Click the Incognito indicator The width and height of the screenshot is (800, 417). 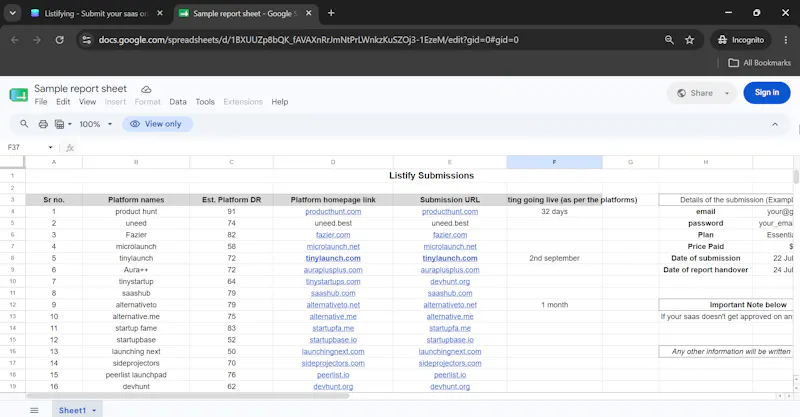coord(741,40)
